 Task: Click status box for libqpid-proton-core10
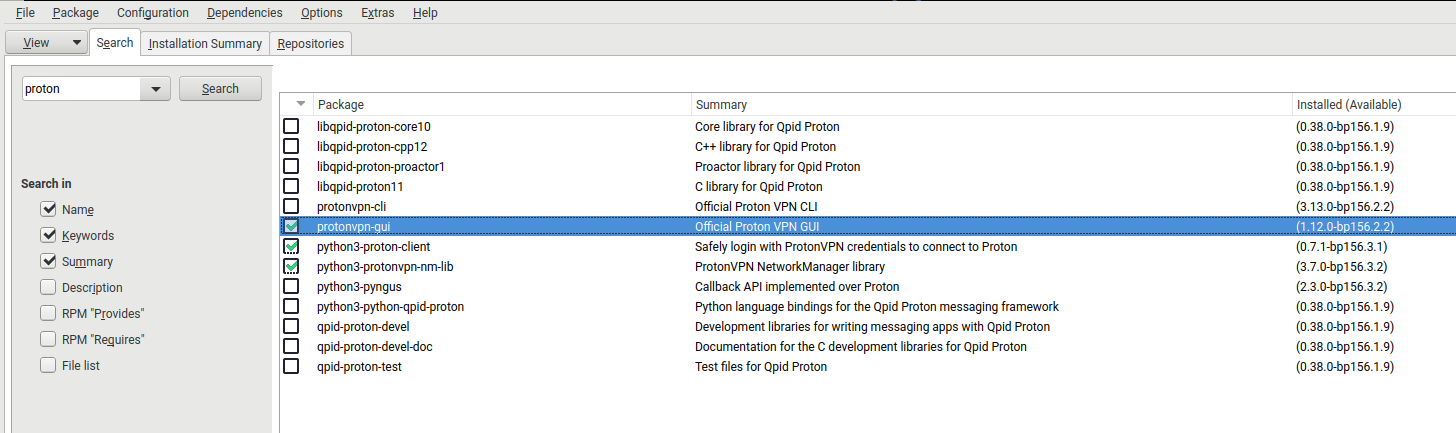tap(291, 126)
